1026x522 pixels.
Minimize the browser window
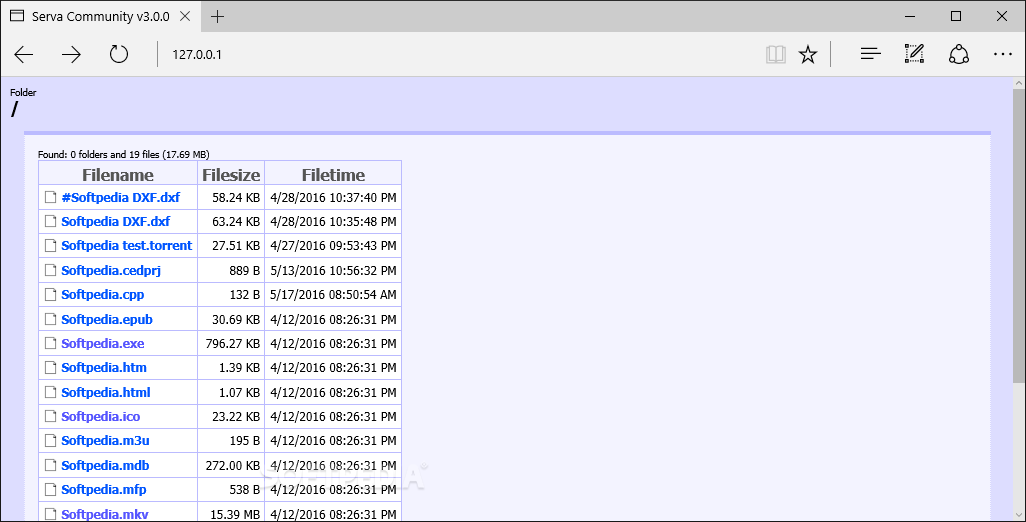coord(910,16)
